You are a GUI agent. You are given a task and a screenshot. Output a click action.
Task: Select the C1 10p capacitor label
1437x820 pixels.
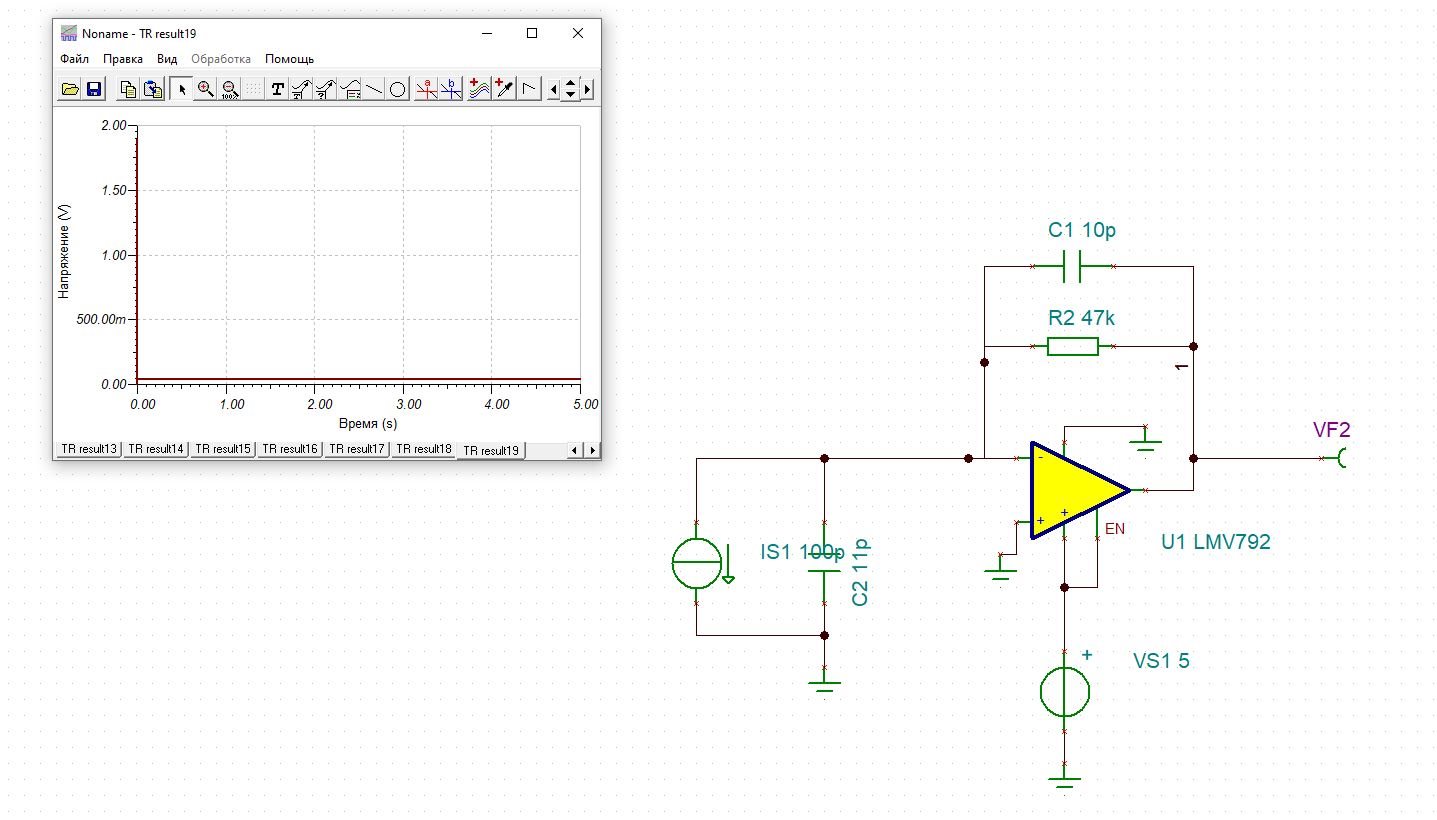tap(1082, 230)
